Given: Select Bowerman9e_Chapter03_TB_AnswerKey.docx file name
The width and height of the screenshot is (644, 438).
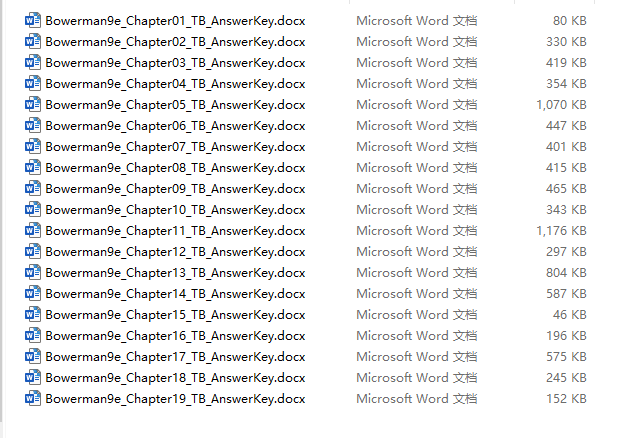Looking at the screenshot, I should tap(175, 63).
